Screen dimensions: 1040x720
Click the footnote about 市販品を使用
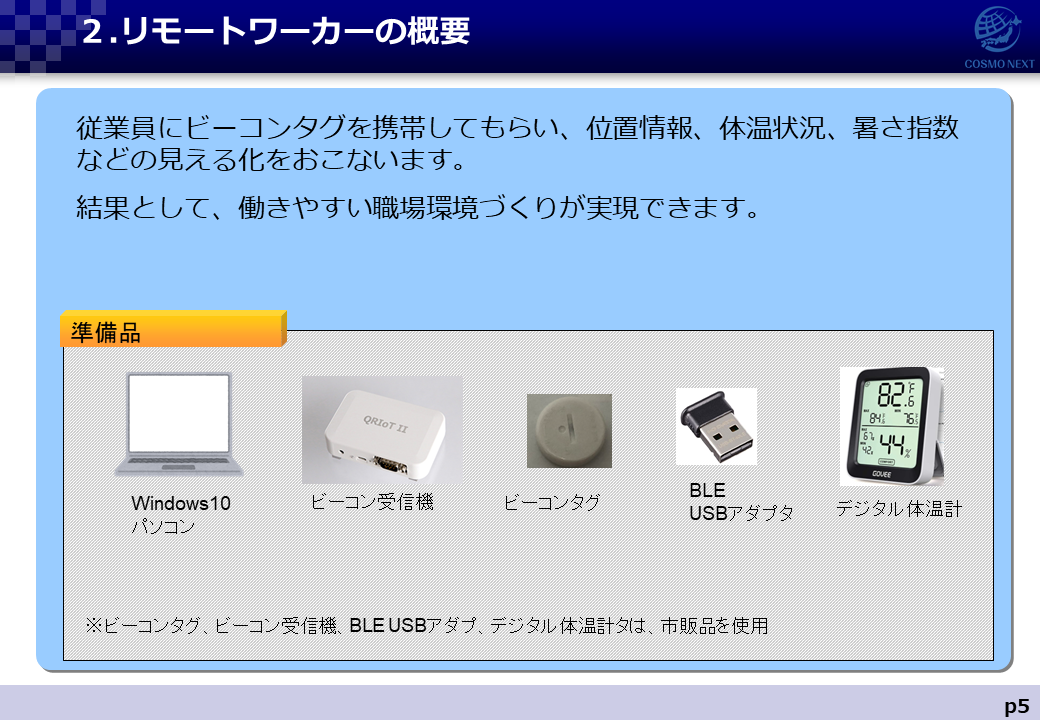pyautogui.click(x=426, y=625)
